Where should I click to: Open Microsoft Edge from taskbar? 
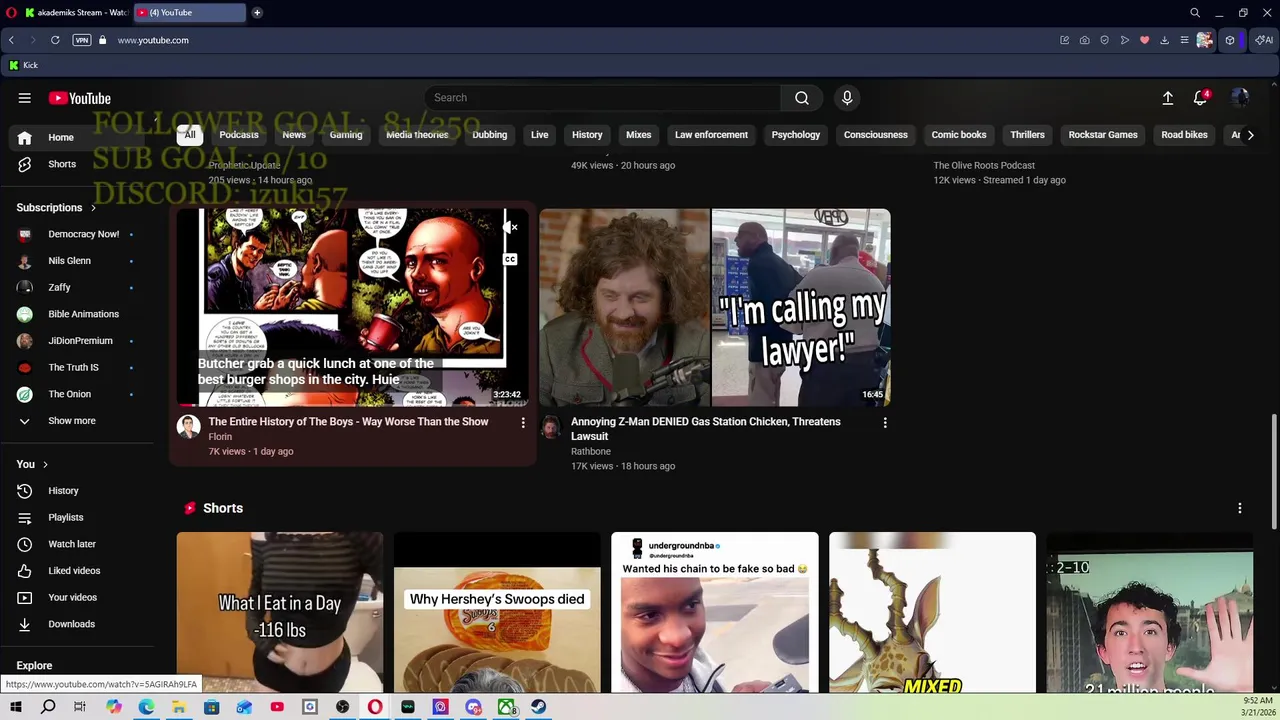146,707
